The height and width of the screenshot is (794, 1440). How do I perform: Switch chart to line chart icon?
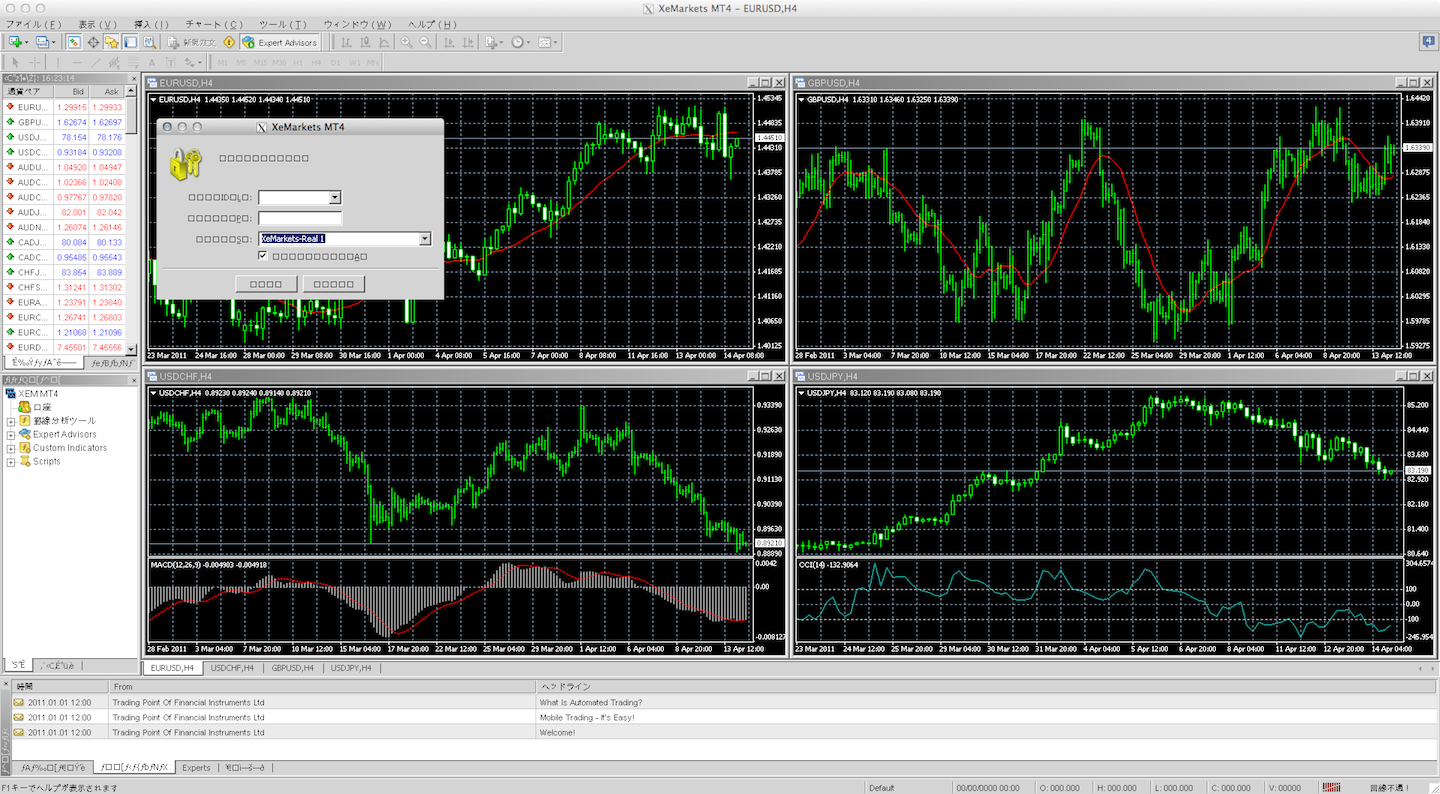click(x=384, y=42)
